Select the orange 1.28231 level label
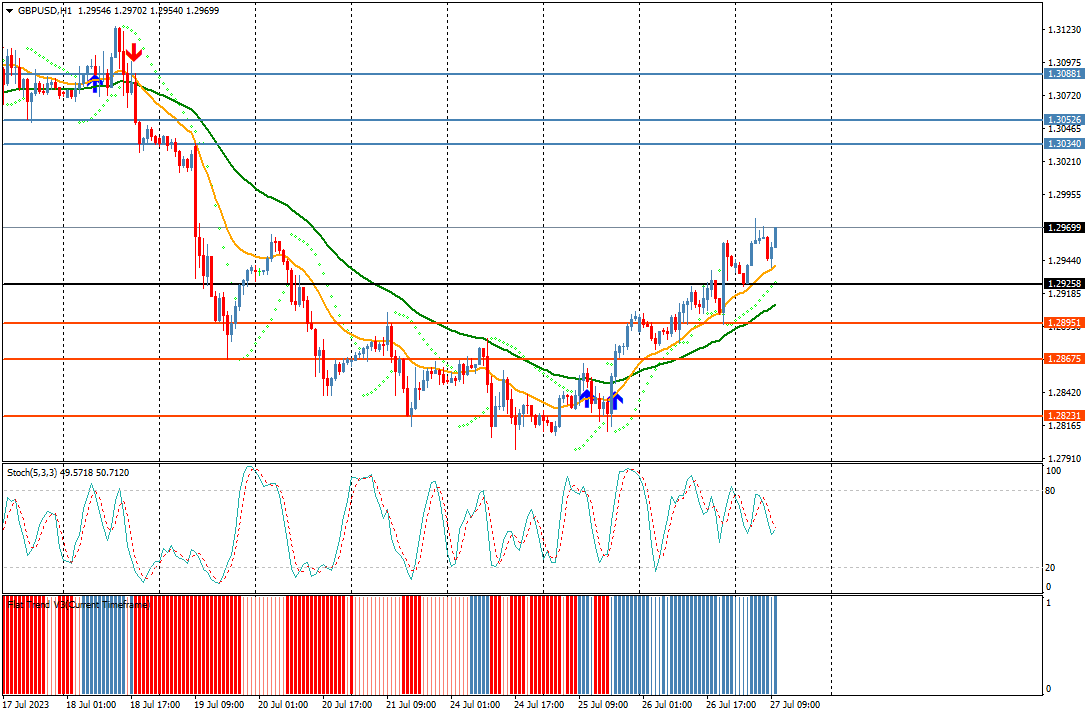The height and width of the screenshot is (716, 1088). (x=1064, y=416)
